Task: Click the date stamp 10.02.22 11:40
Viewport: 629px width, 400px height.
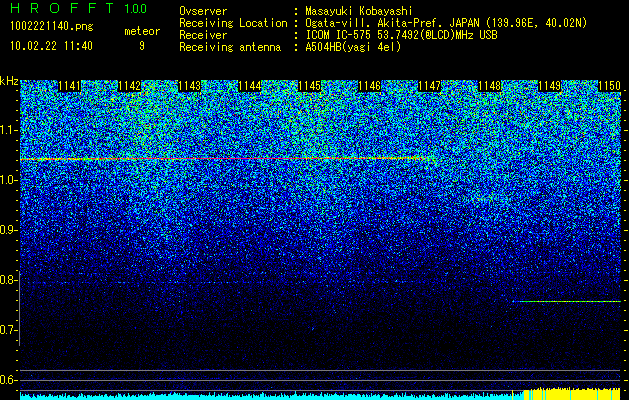Action: (51, 46)
